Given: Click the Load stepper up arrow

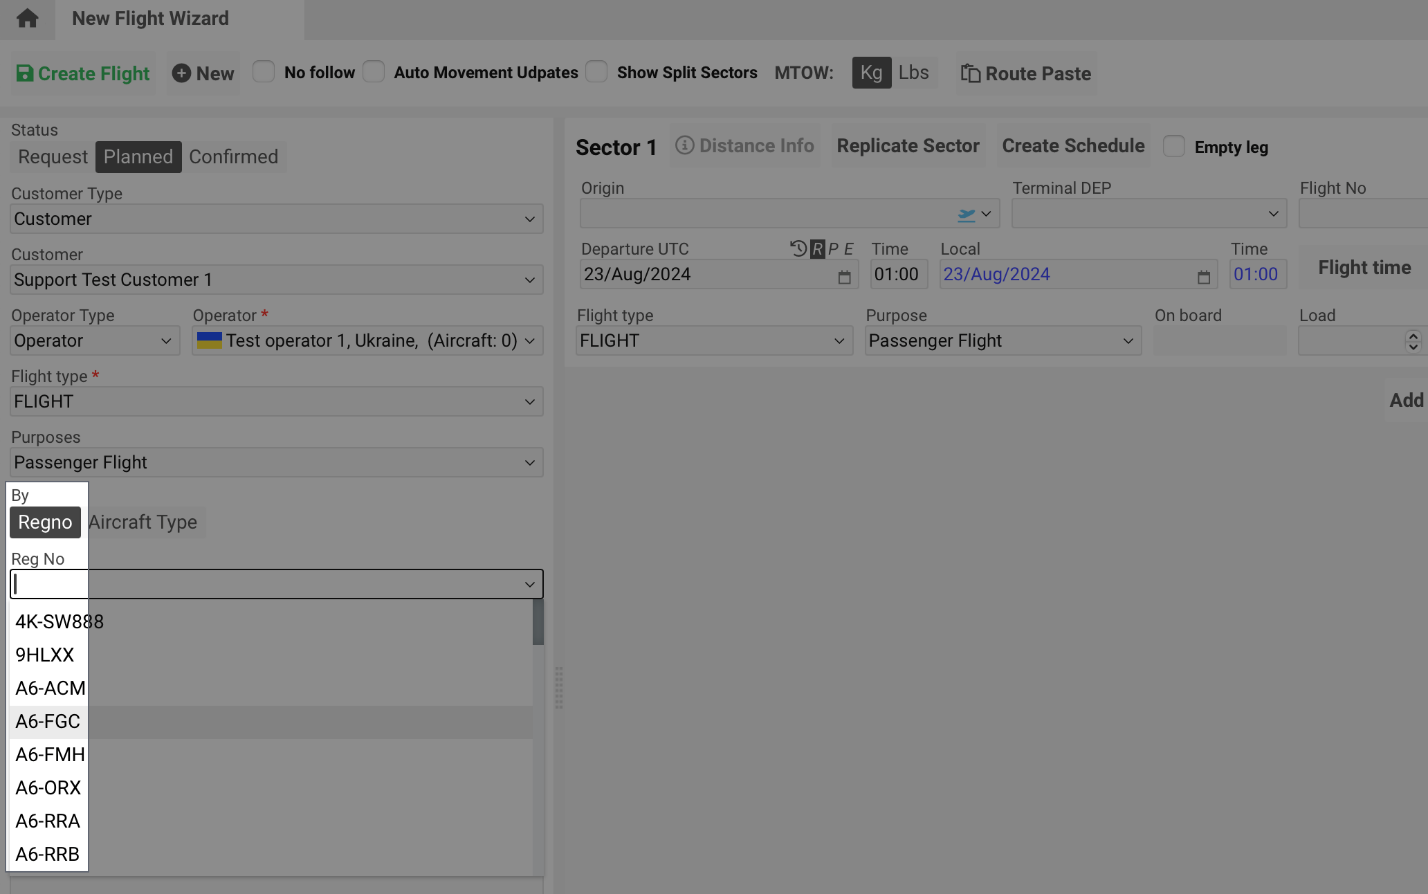Looking at the screenshot, I should 1414,335.
